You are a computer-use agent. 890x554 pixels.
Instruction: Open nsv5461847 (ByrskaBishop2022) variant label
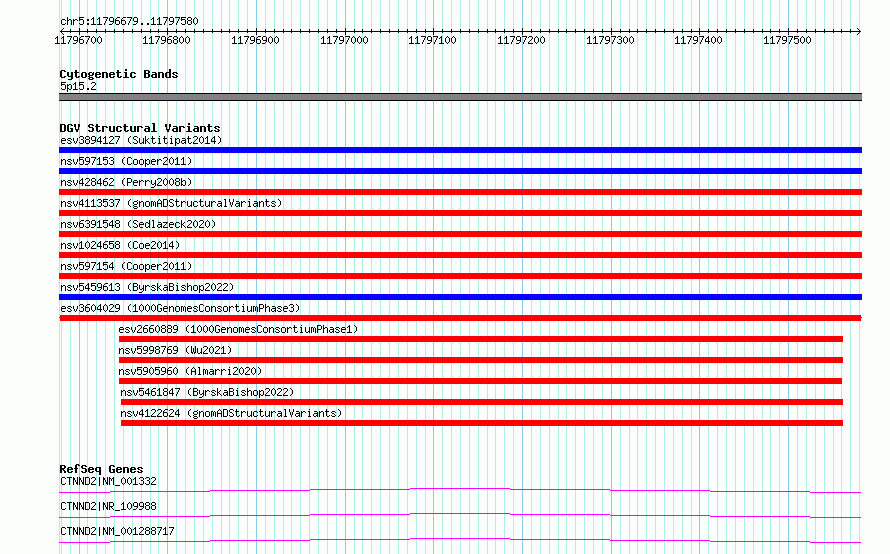[207, 392]
